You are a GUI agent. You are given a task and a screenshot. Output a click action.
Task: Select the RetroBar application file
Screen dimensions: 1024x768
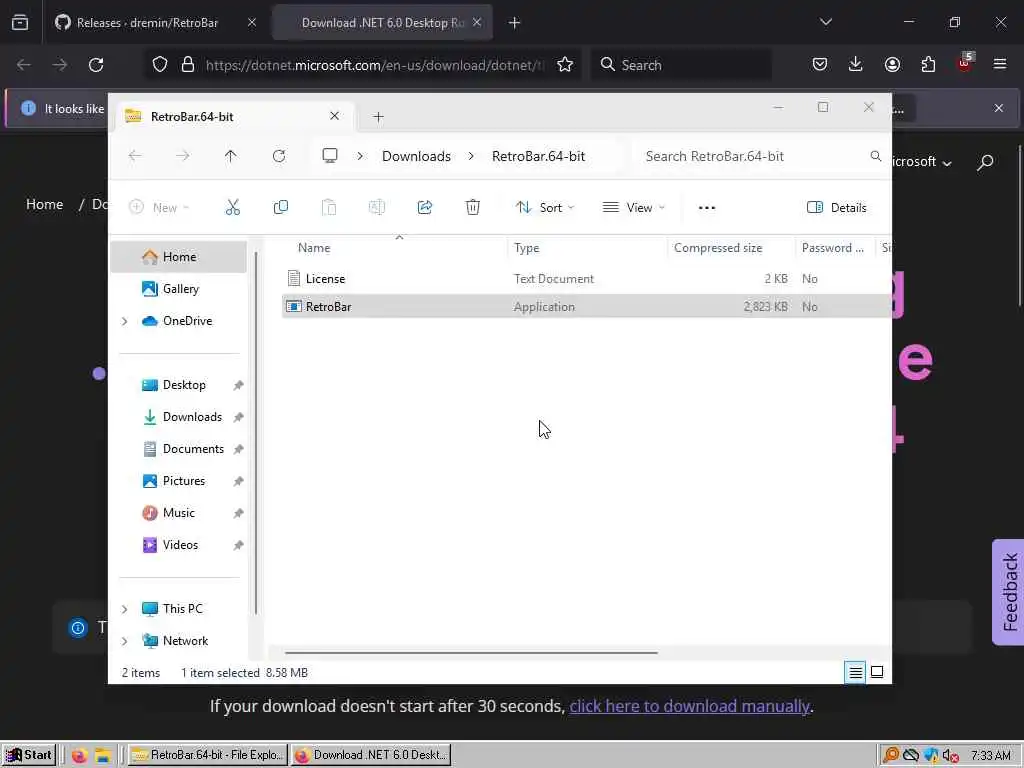586,307
